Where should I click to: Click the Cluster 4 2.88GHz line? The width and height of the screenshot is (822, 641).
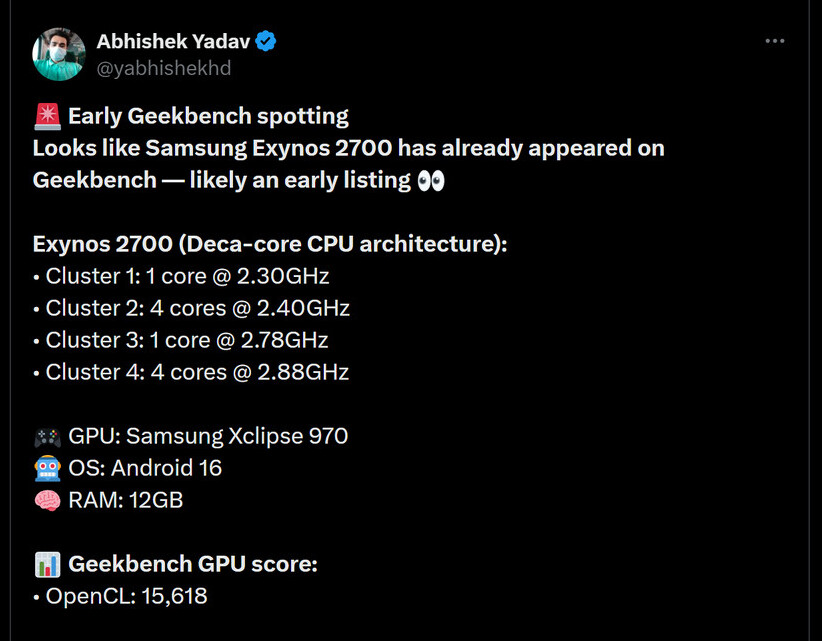coord(197,372)
